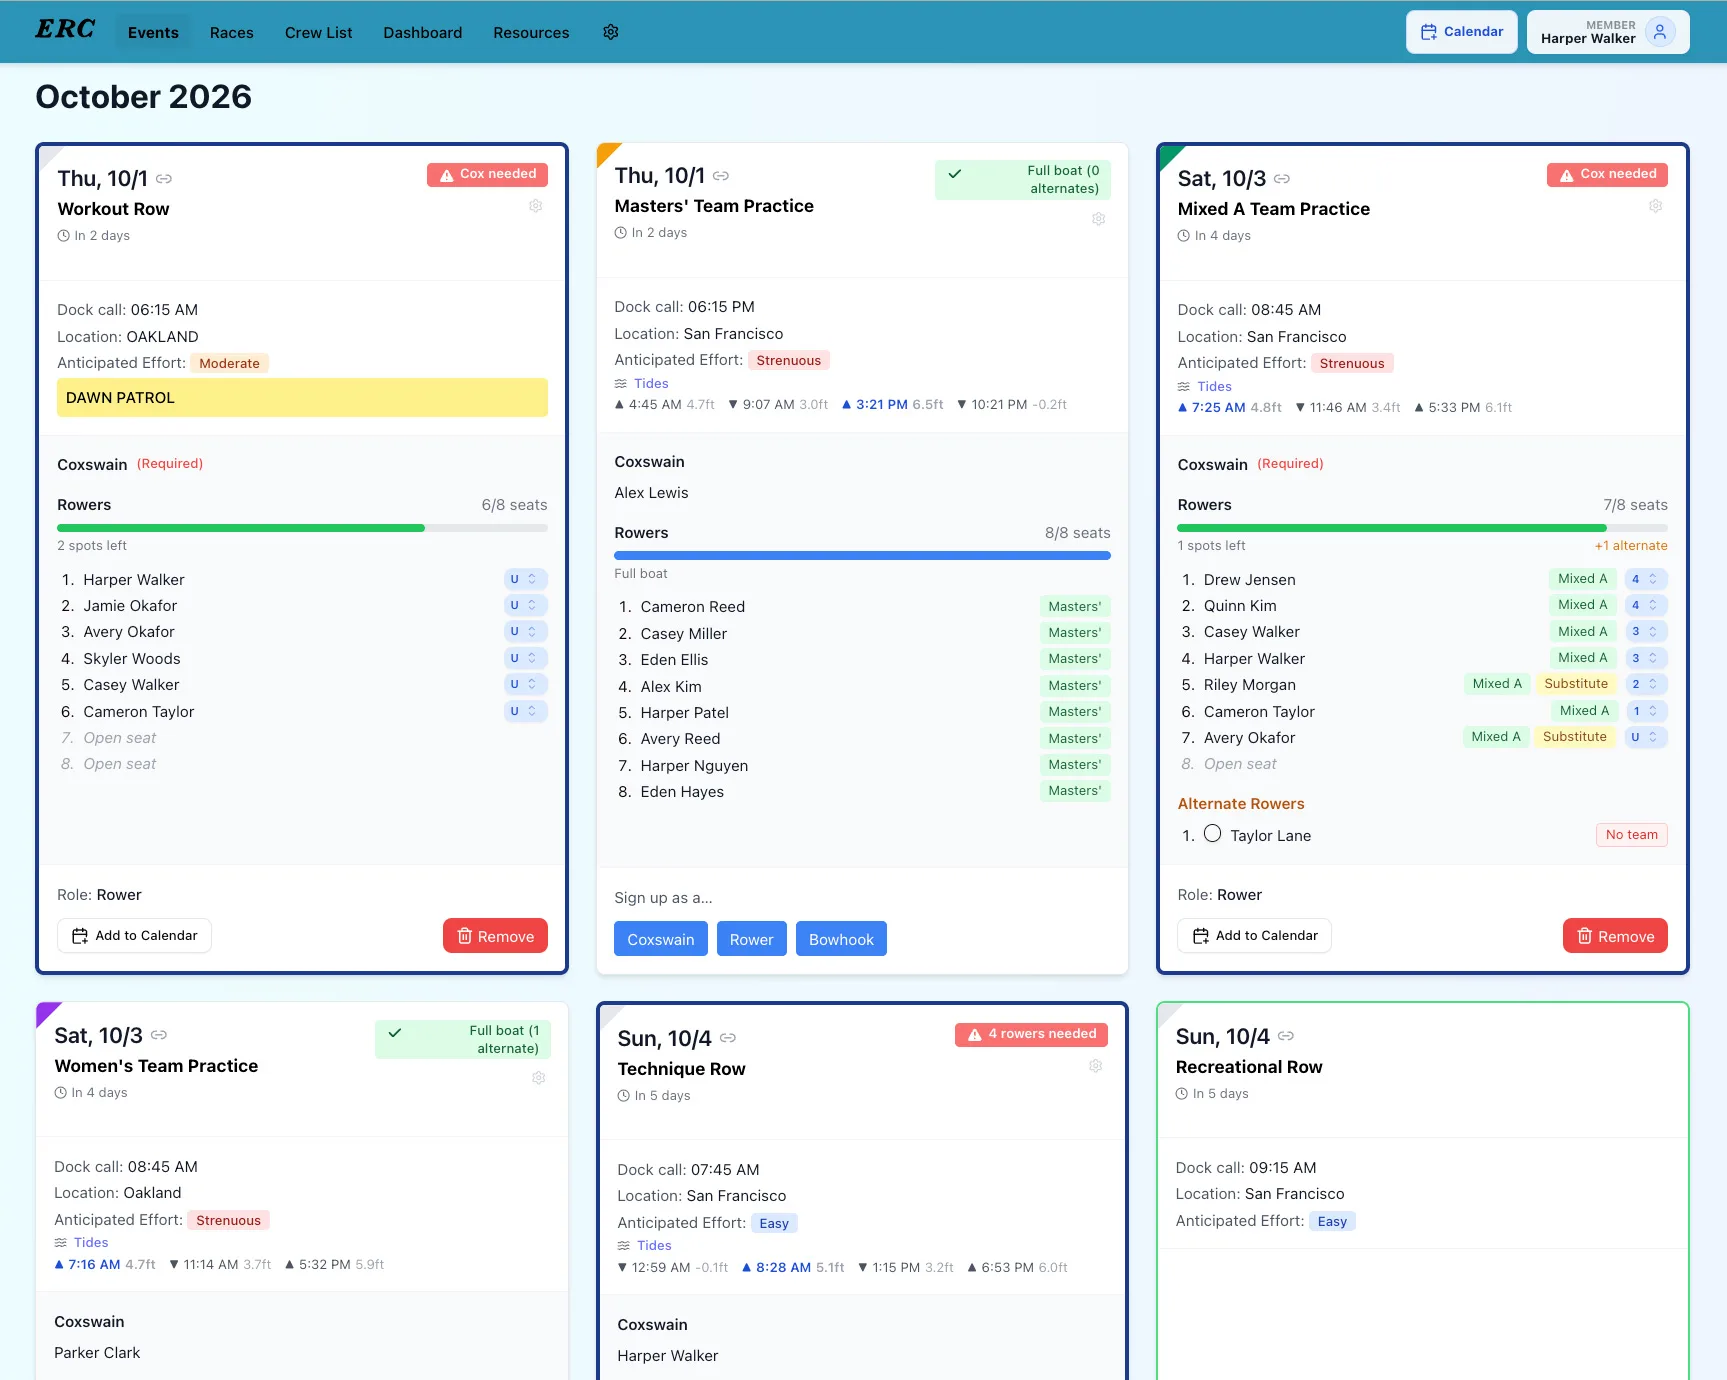The height and width of the screenshot is (1380, 1727).
Task: Click Masters' tag next to Cameron Reed
Action: [x=1074, y=606]
